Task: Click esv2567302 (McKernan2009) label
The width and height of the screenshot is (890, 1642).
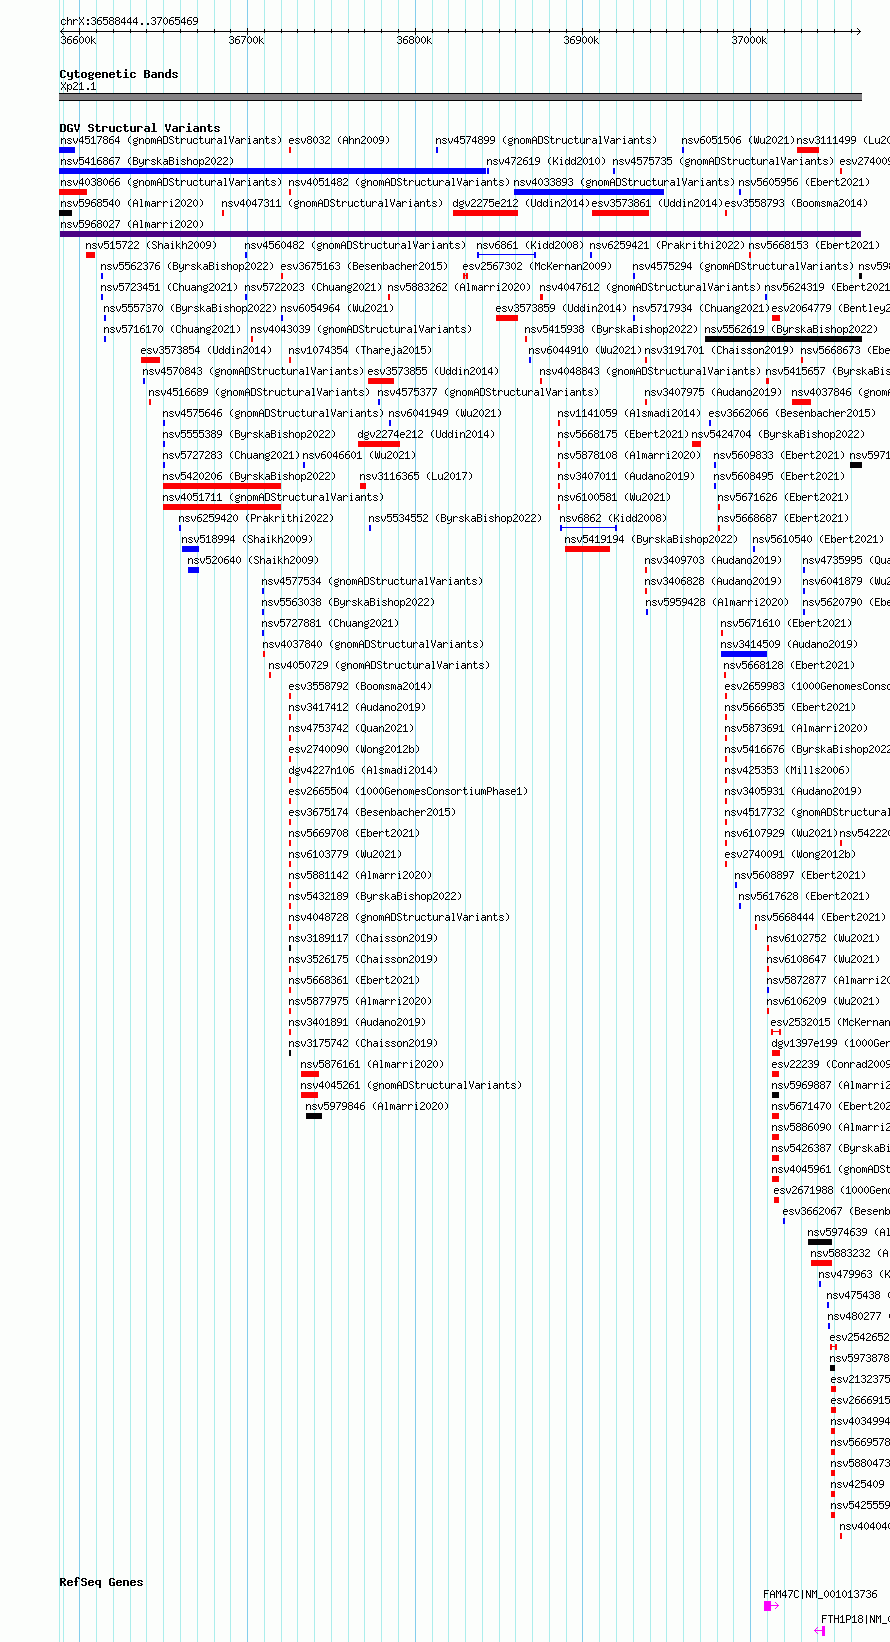Action: click(537, 266)
